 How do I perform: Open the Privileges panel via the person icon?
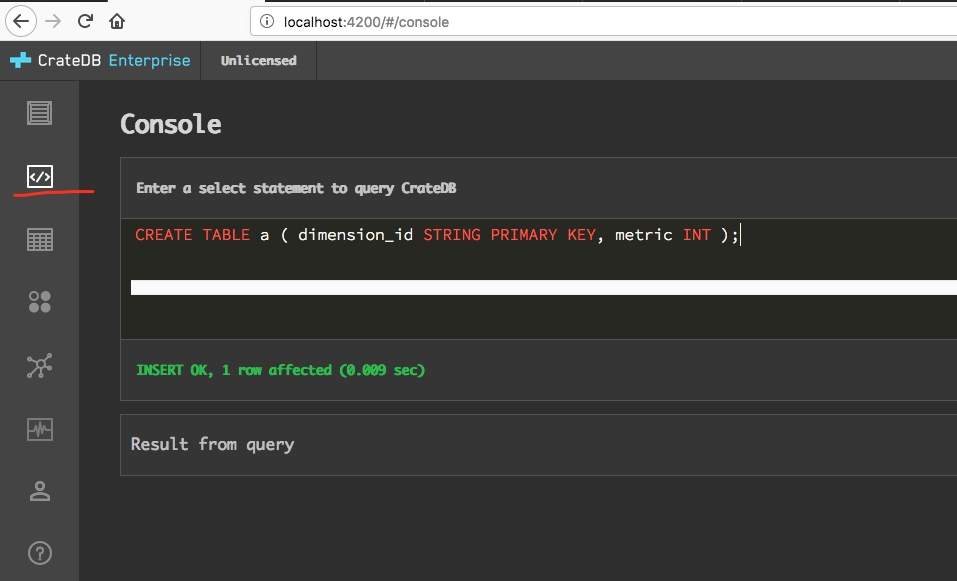tap(39, 491)
